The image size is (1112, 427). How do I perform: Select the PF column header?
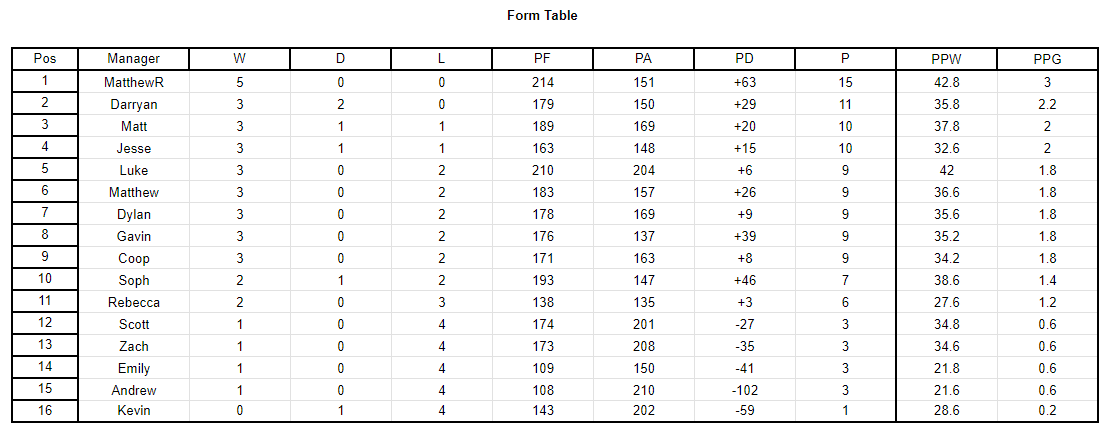[543, 59]
